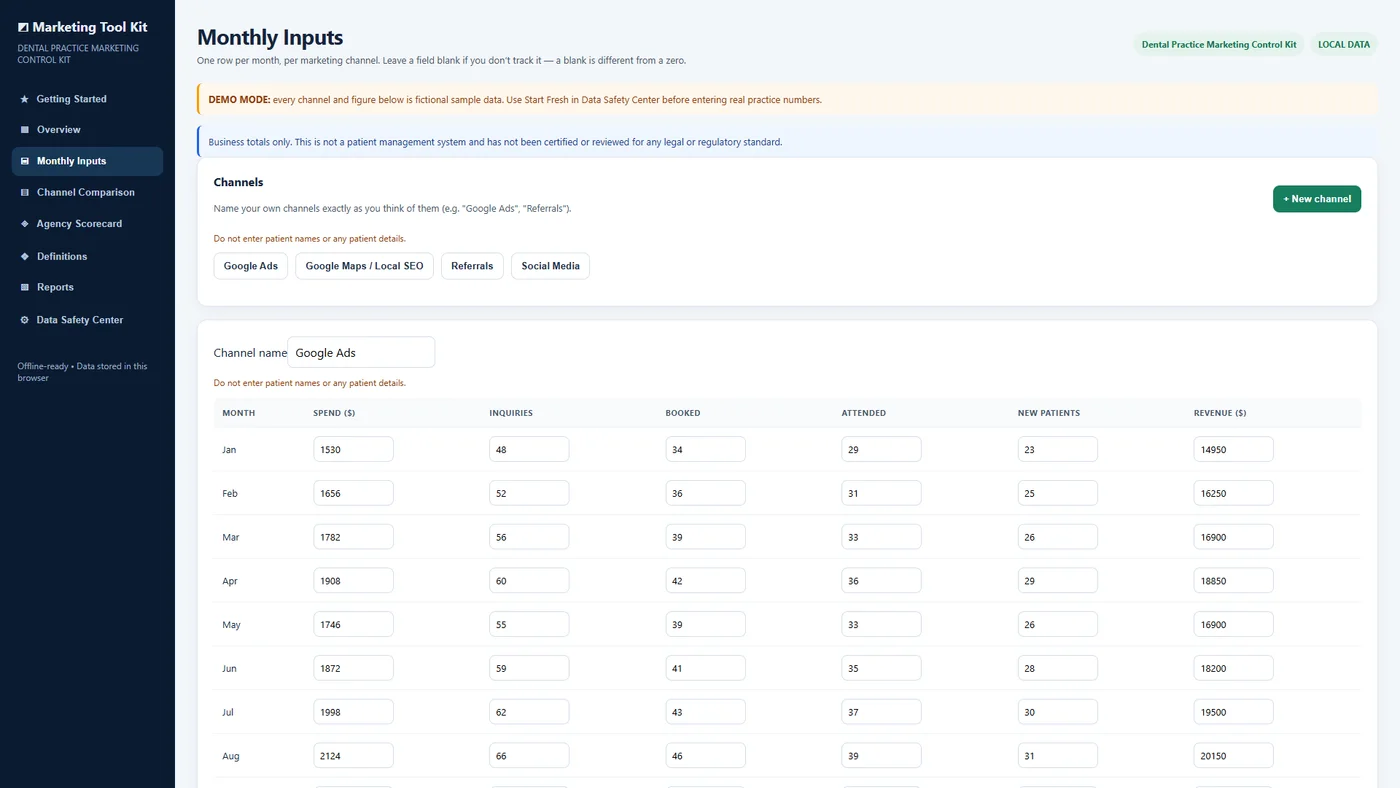Click the Monthly Inputs sidebar icon
Image resolution: width=1400 pixels, height=788 pixels.
click(x=24, y=161)
